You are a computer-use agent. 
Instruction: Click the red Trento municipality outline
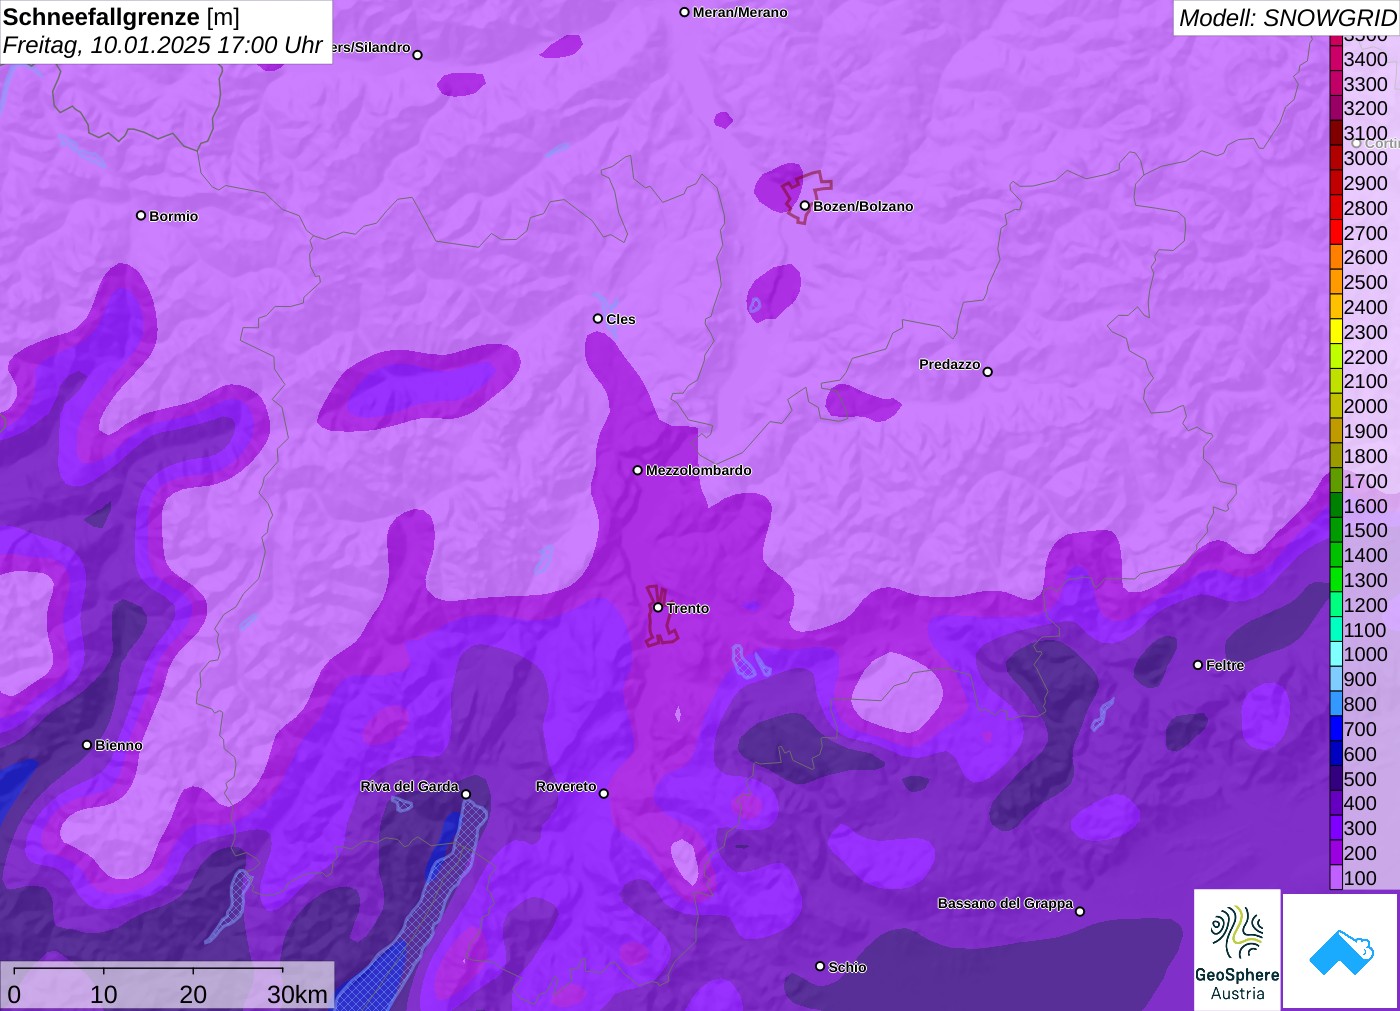point(661,616)
